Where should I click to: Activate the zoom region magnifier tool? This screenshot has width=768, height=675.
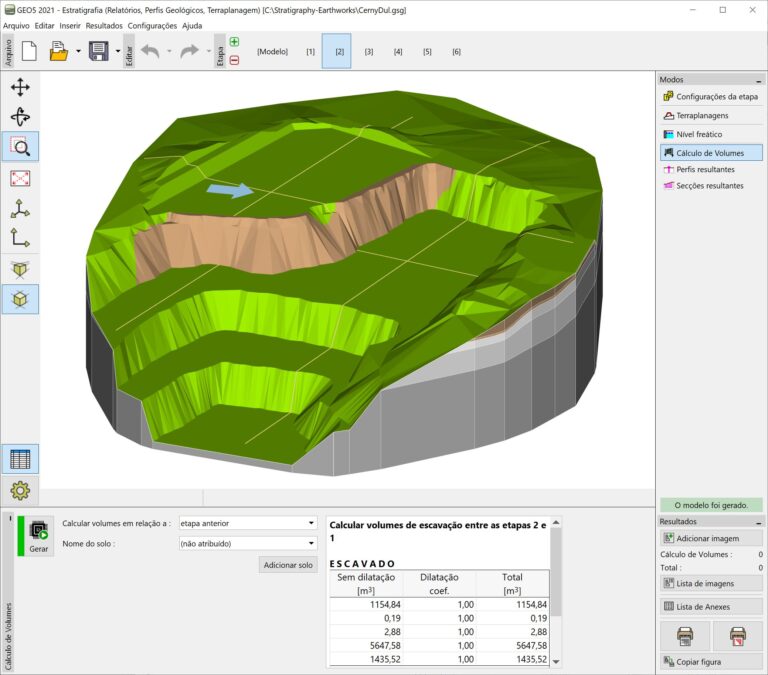pos(20,147)
